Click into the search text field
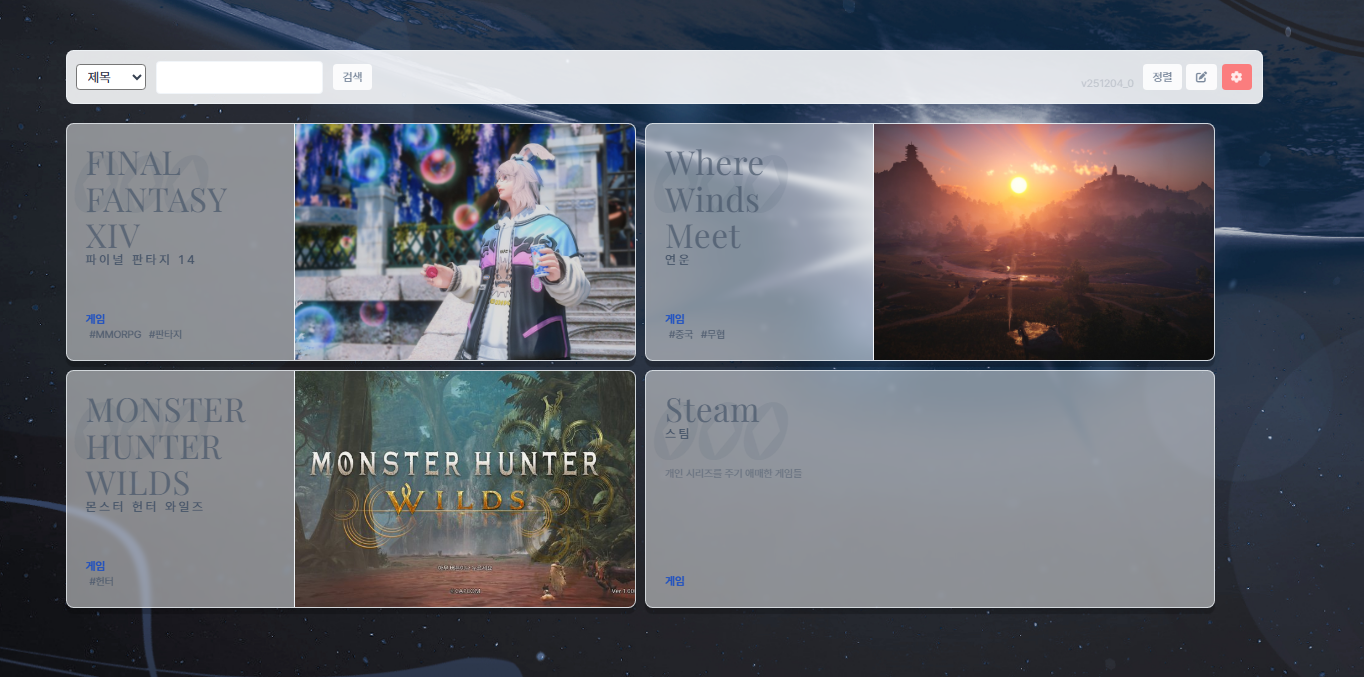The image size is (1364, 677). (x=239, y=77)
